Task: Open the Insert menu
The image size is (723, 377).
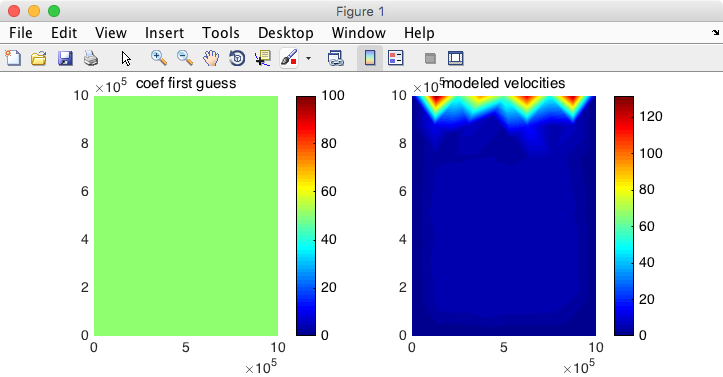Action: (x=164, y=33)
